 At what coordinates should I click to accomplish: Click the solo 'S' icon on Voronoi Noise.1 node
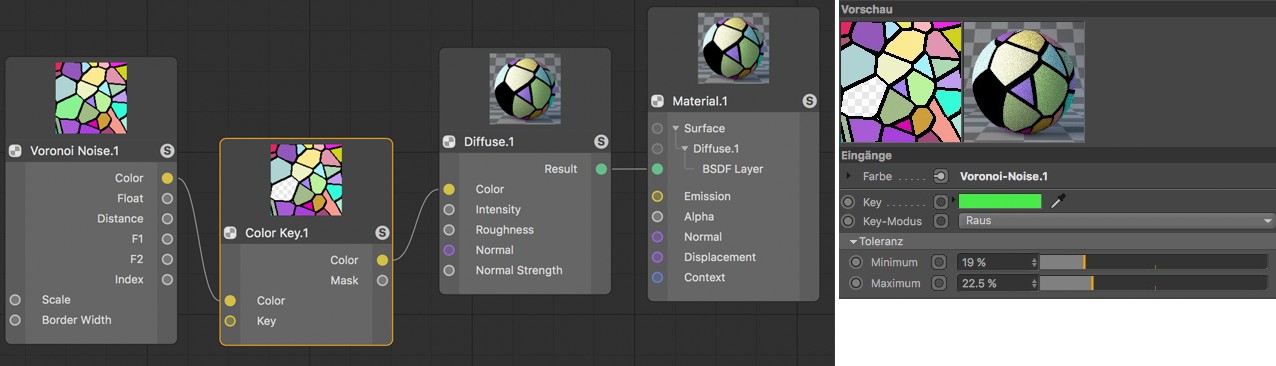point(167,151)
